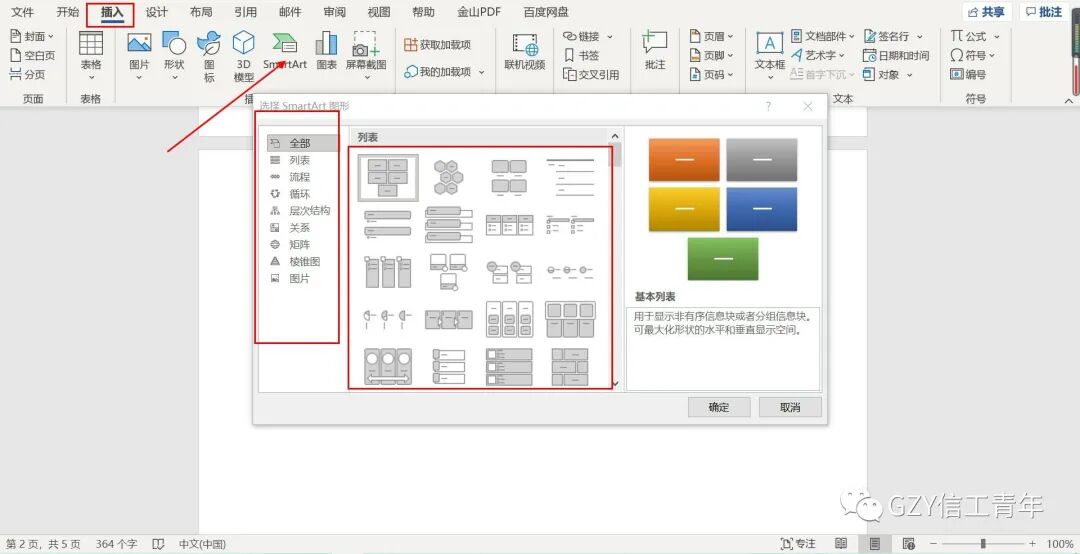1080x554 pixels.
Task: Insert 图标 icons from the ribbon
Action: (209, 57)
